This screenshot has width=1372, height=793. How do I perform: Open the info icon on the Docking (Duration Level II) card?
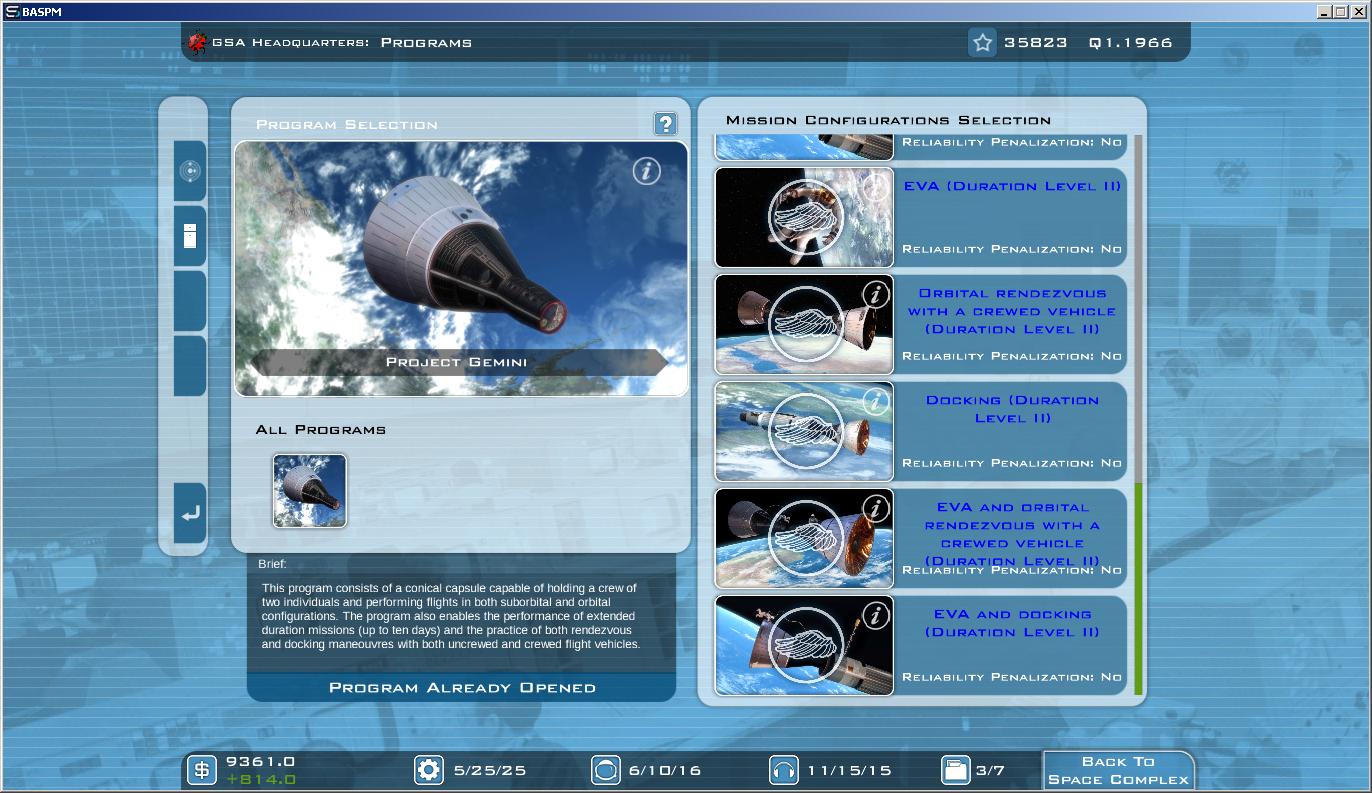coord(876,401)
